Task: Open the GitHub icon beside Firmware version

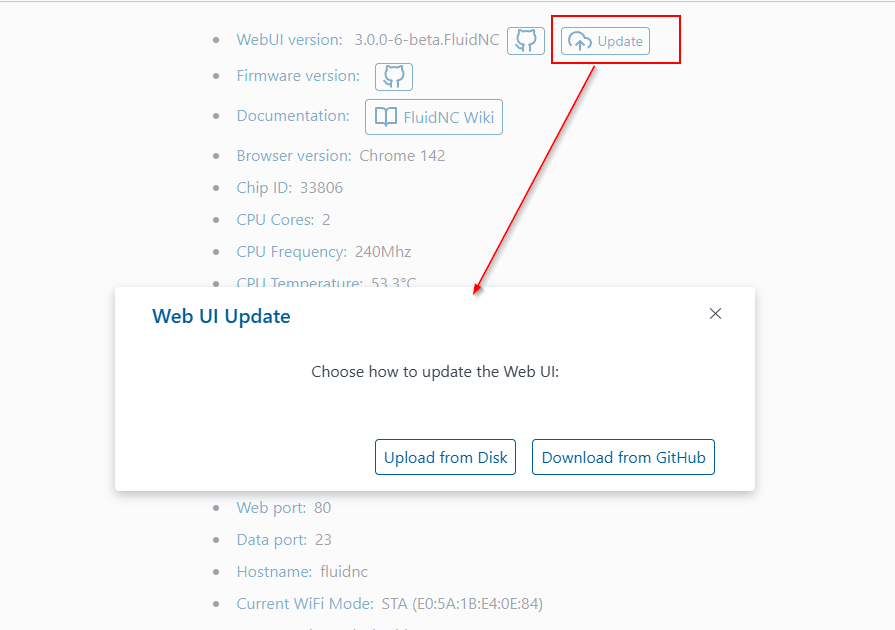Action: [x=394, y=76]
